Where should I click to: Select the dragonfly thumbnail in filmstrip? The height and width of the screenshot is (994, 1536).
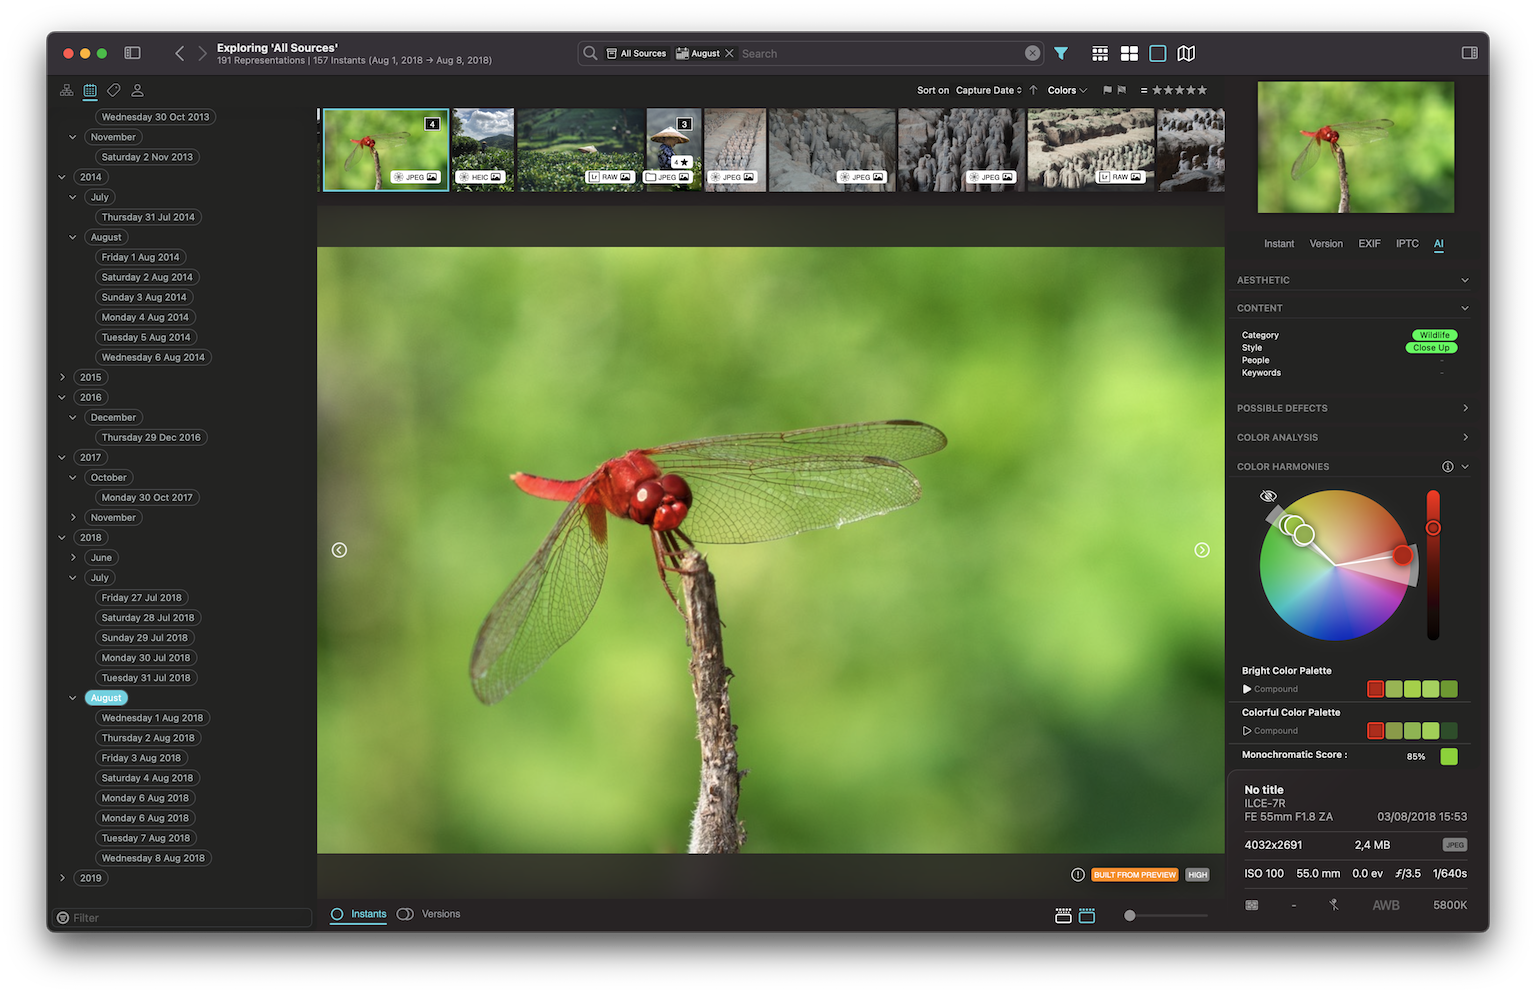click(x=385, y=150)
